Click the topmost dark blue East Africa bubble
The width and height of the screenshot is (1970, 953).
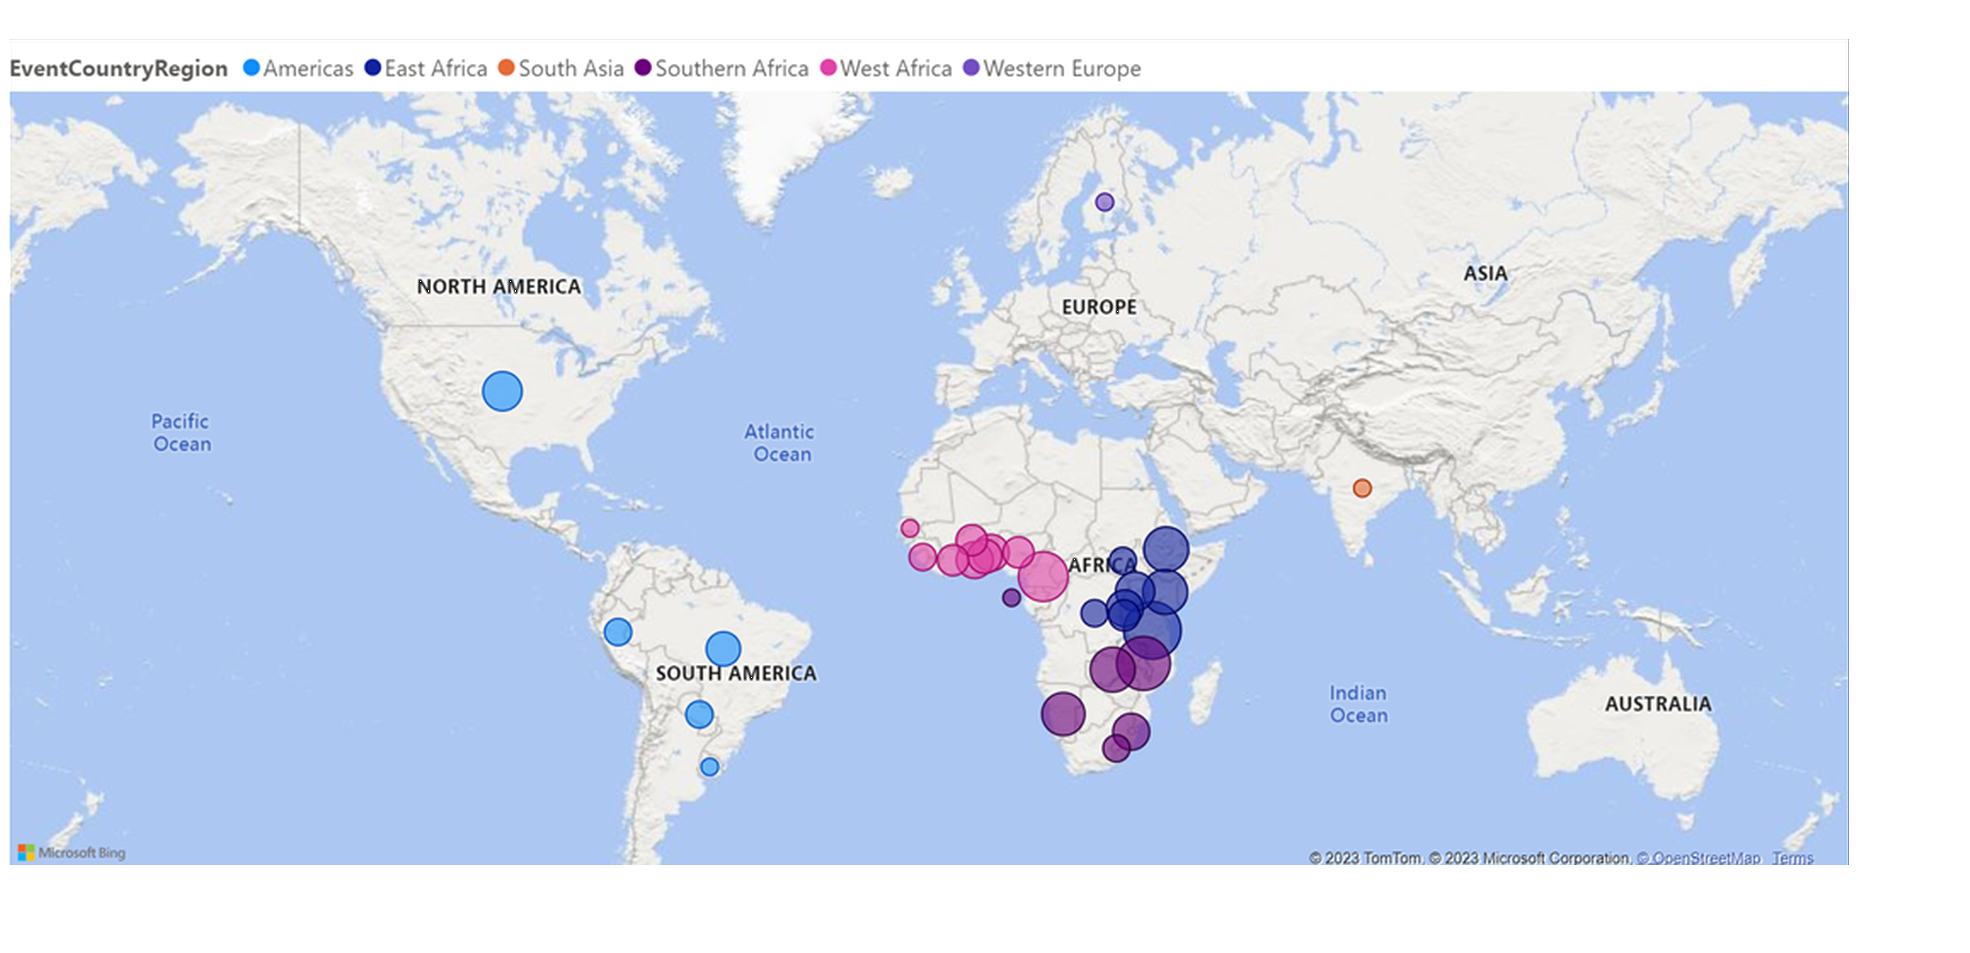1166,548
